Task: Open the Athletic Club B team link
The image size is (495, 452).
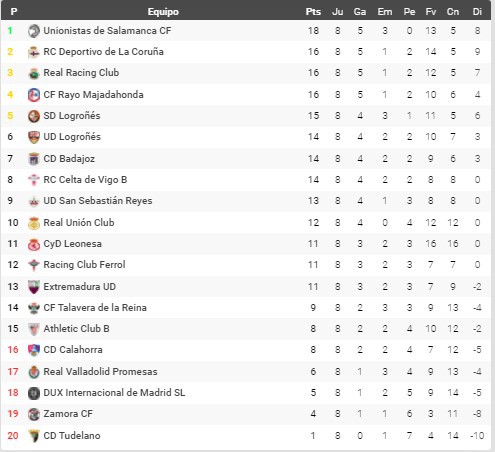Action: (76, 329)
